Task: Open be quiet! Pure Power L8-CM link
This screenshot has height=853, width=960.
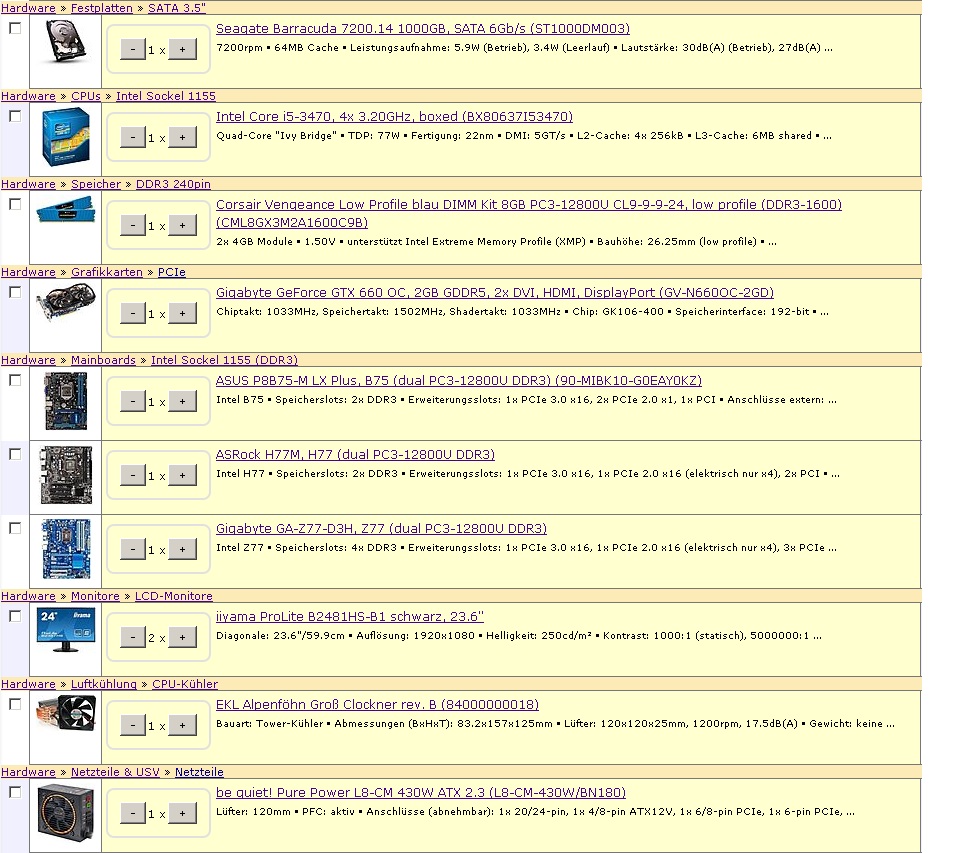Action: click(x=421, y=793)
